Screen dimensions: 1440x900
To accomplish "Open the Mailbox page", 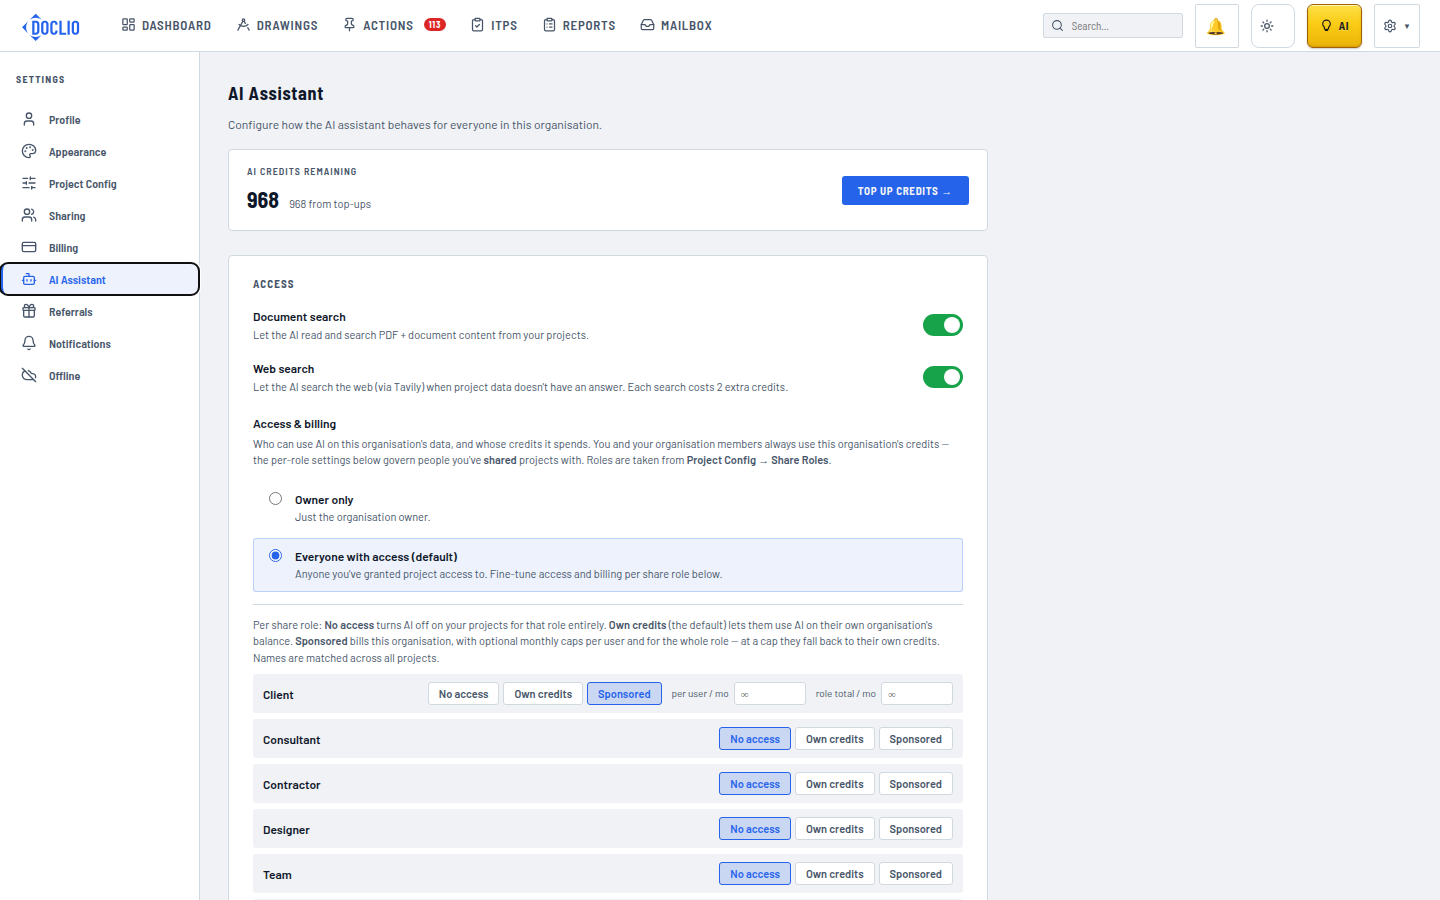I will tap(676, 25).
